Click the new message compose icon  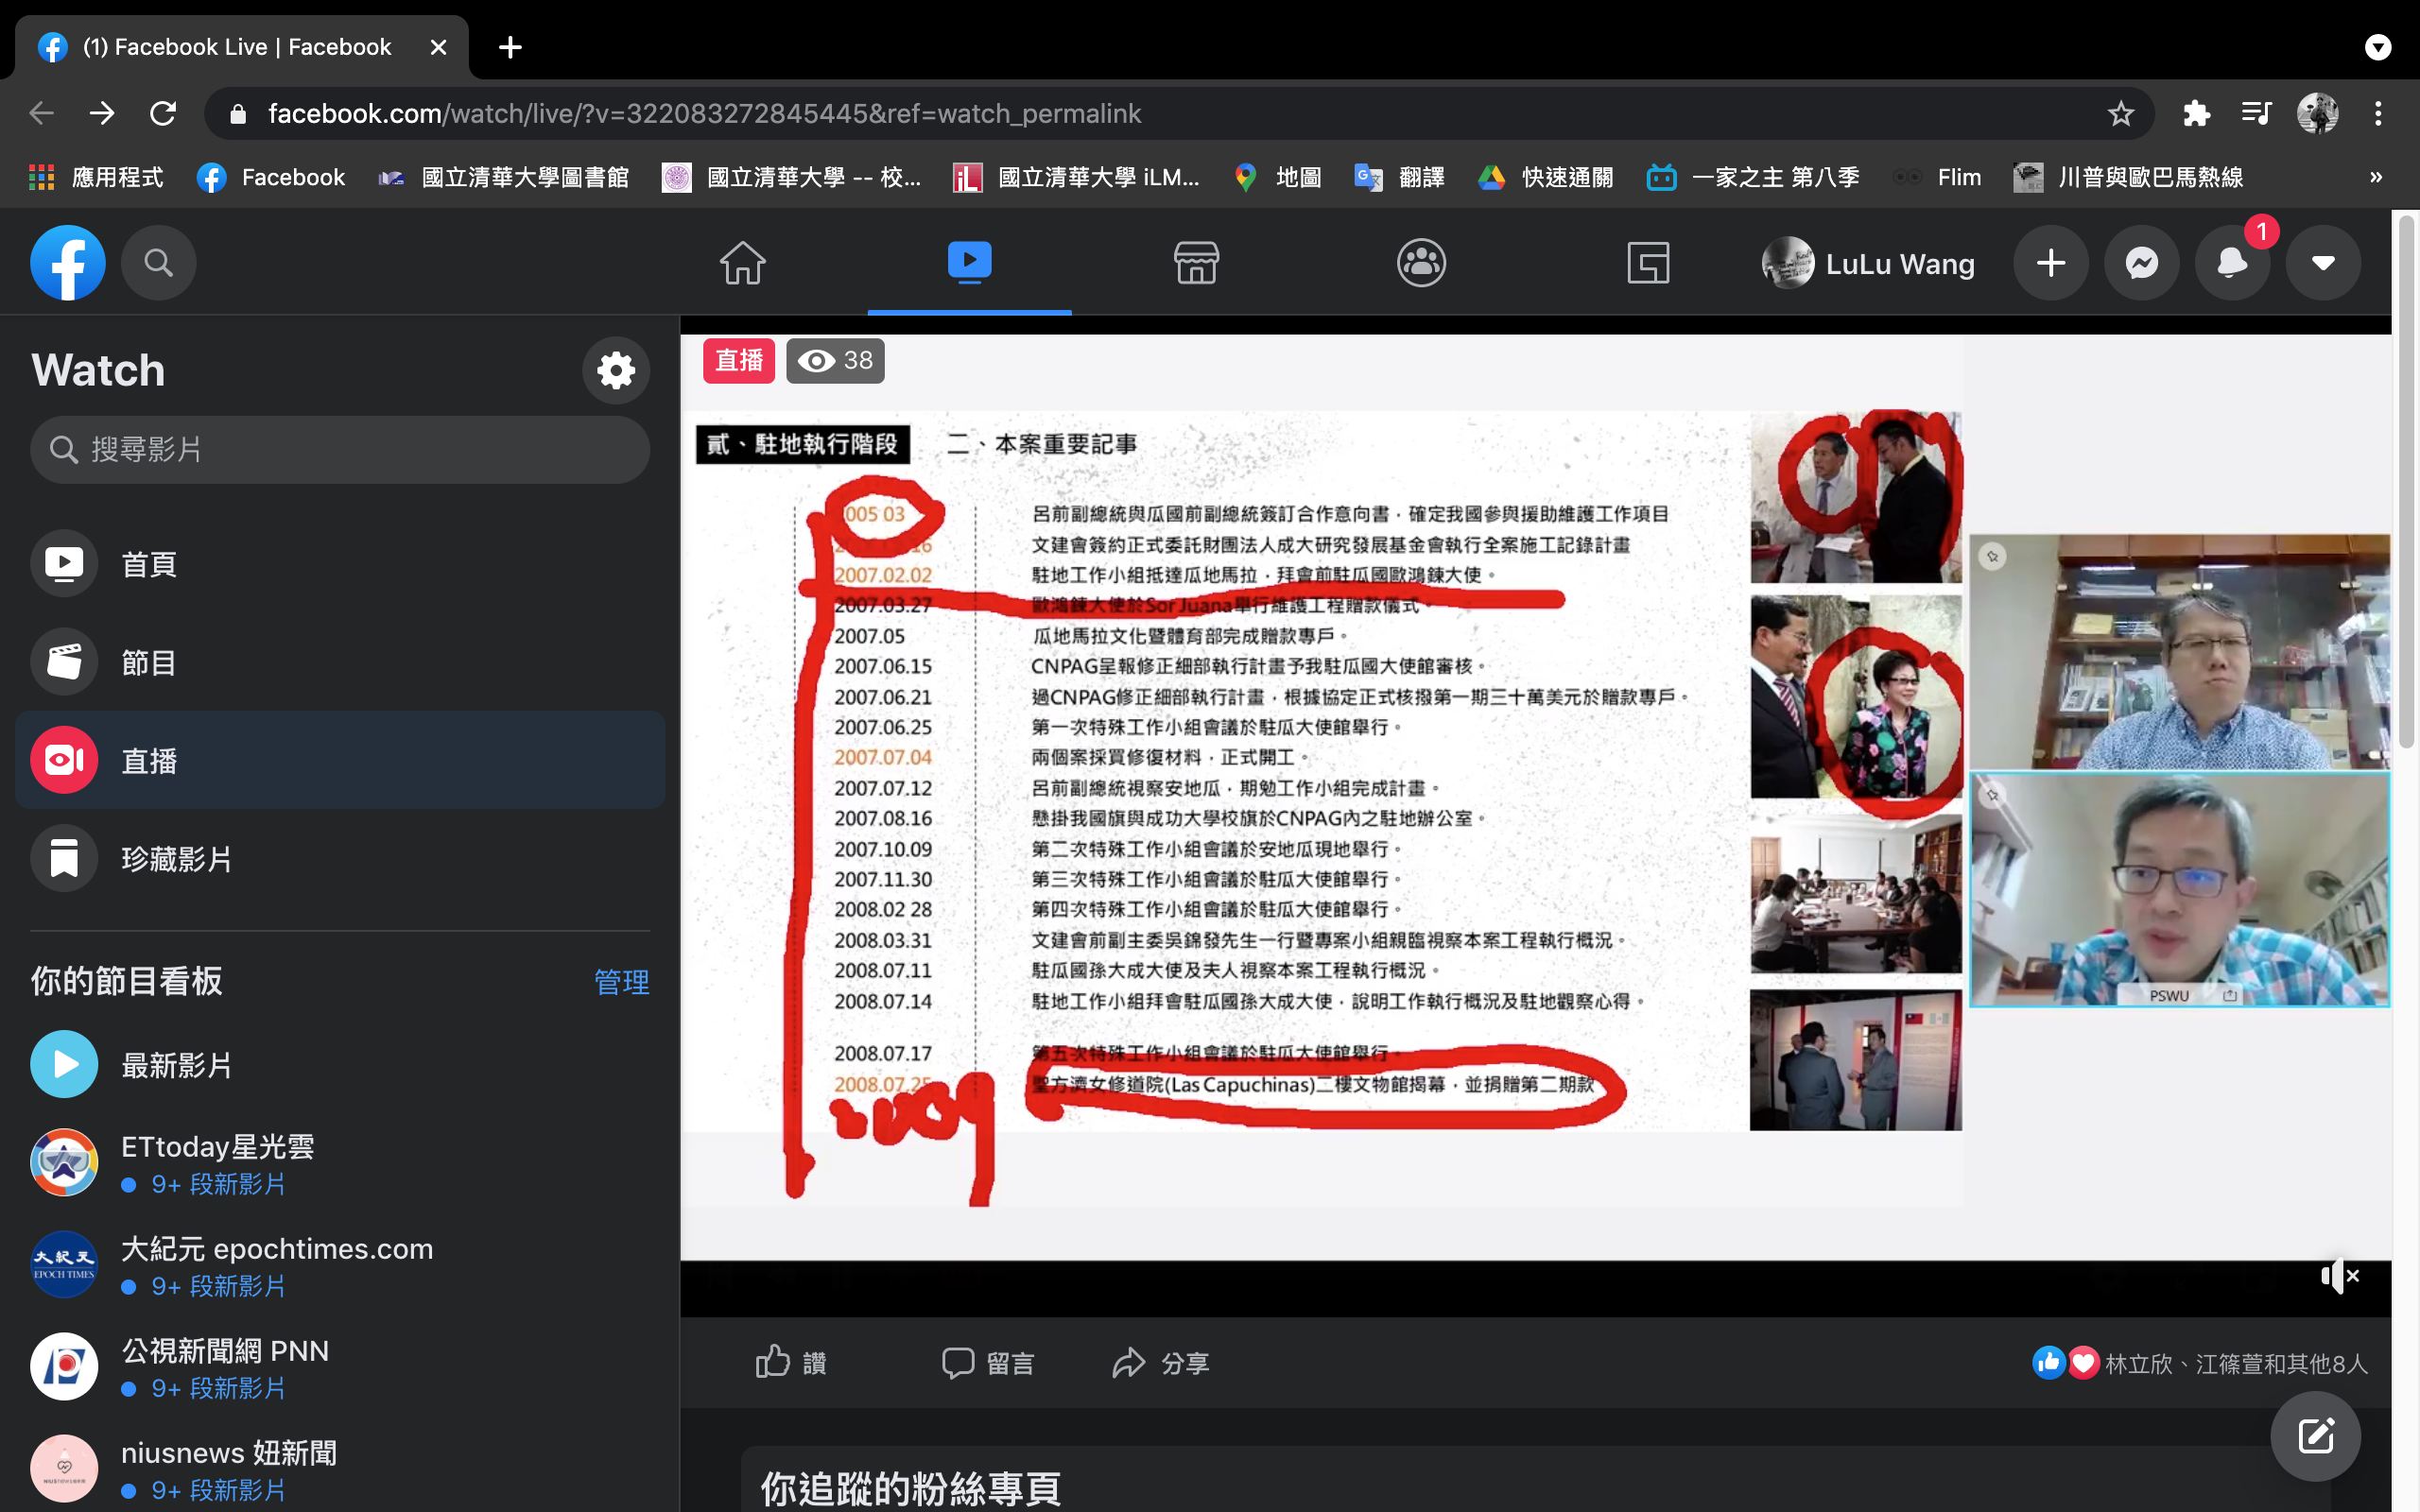pyautogui.click(x=2315, y=1436)
